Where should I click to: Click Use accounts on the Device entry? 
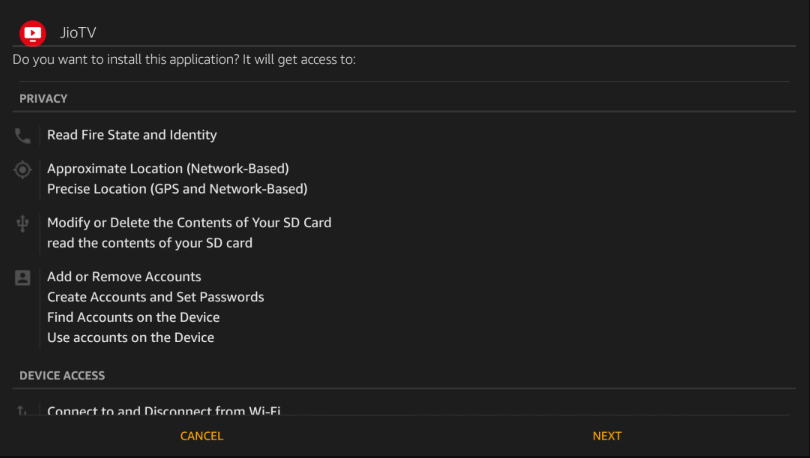131,337
